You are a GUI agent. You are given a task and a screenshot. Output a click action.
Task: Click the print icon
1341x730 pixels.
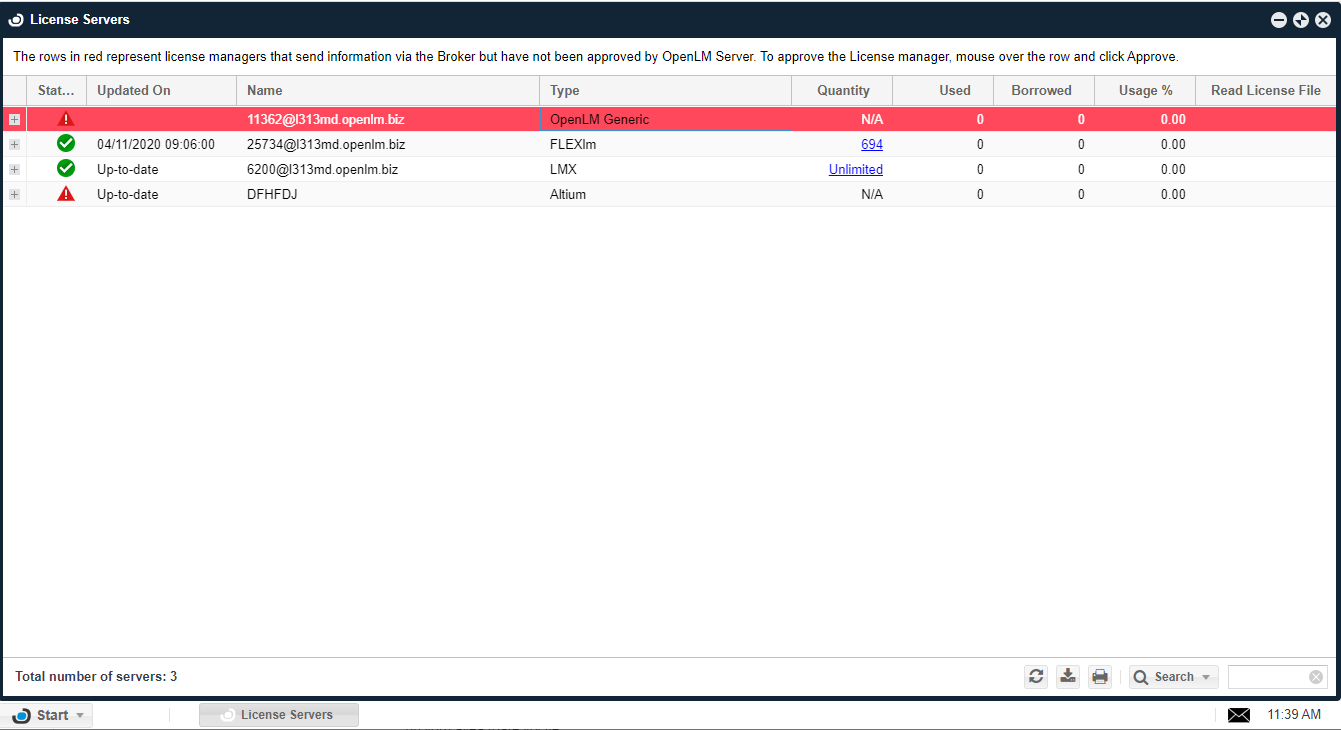[1100, 677]
